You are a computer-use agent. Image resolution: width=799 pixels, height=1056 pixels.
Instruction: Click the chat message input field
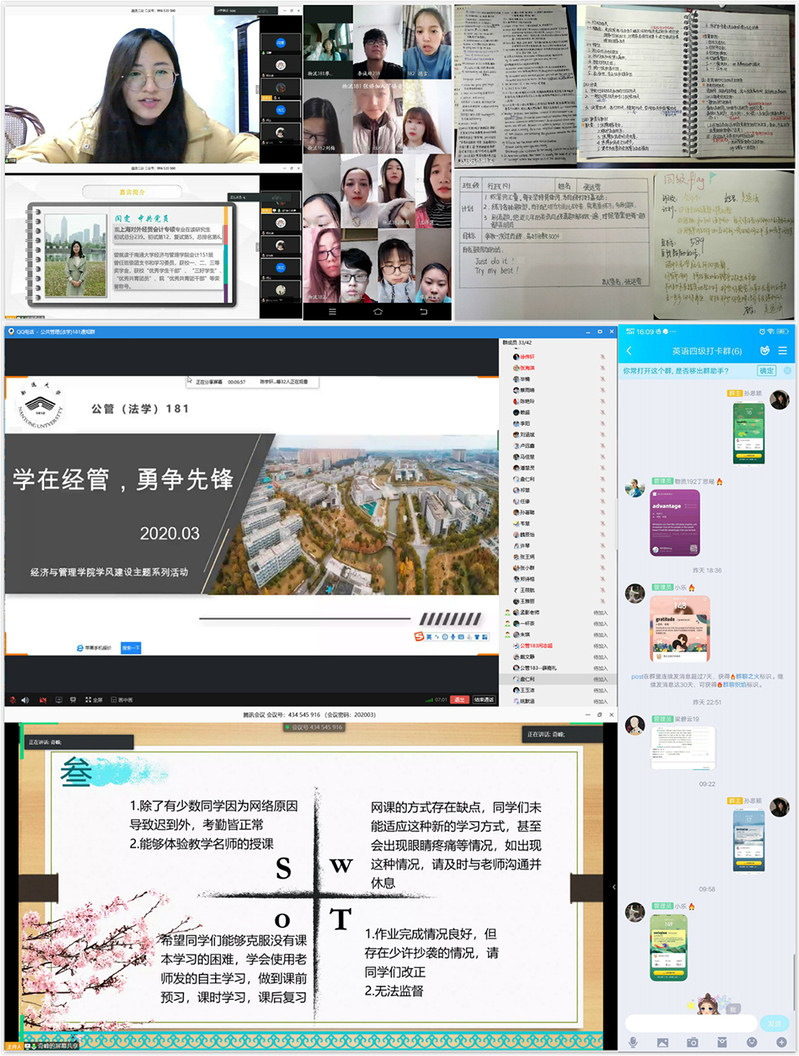tap(690, 1022)
